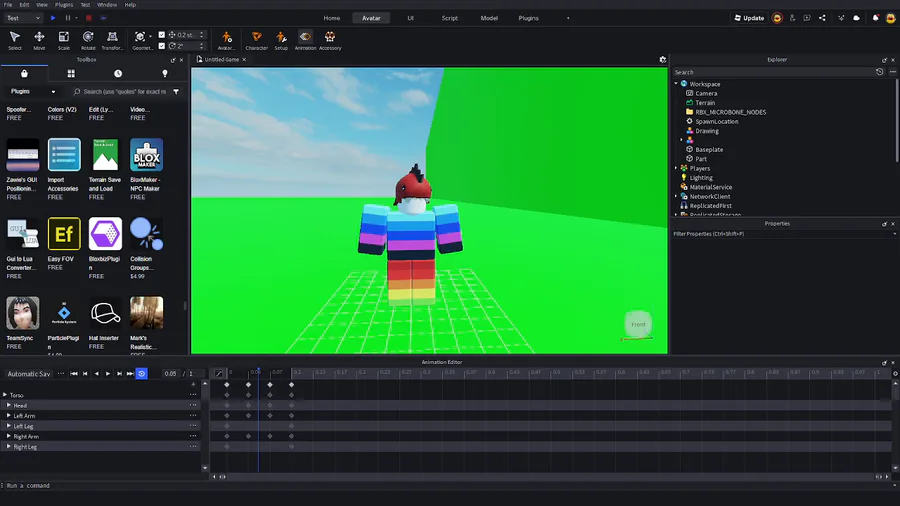Open notifications bell in top bar
900x506 pixels.
[875, 18]
